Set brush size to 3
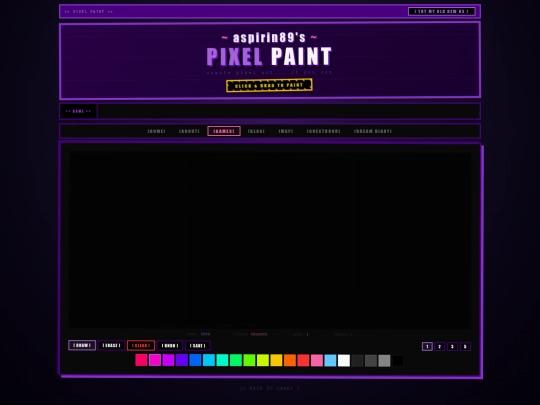This screenshot has height=405, width=540. click(452, 346)
